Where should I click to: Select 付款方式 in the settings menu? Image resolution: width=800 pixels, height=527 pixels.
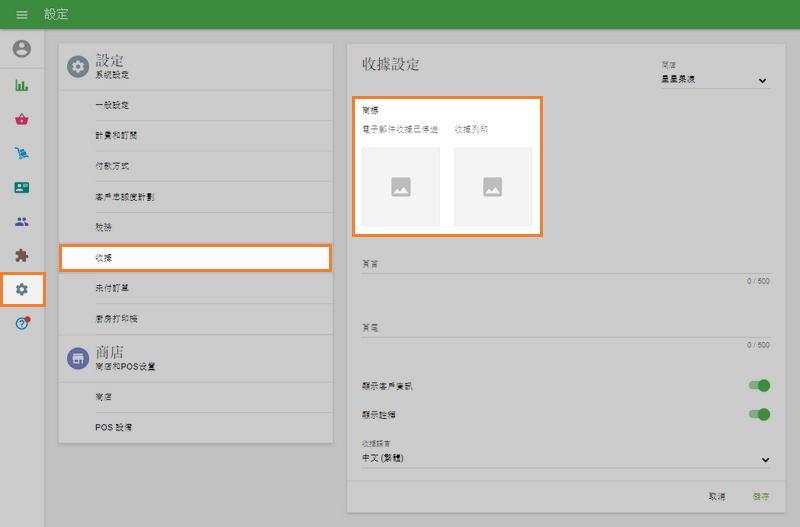[196, 166]
